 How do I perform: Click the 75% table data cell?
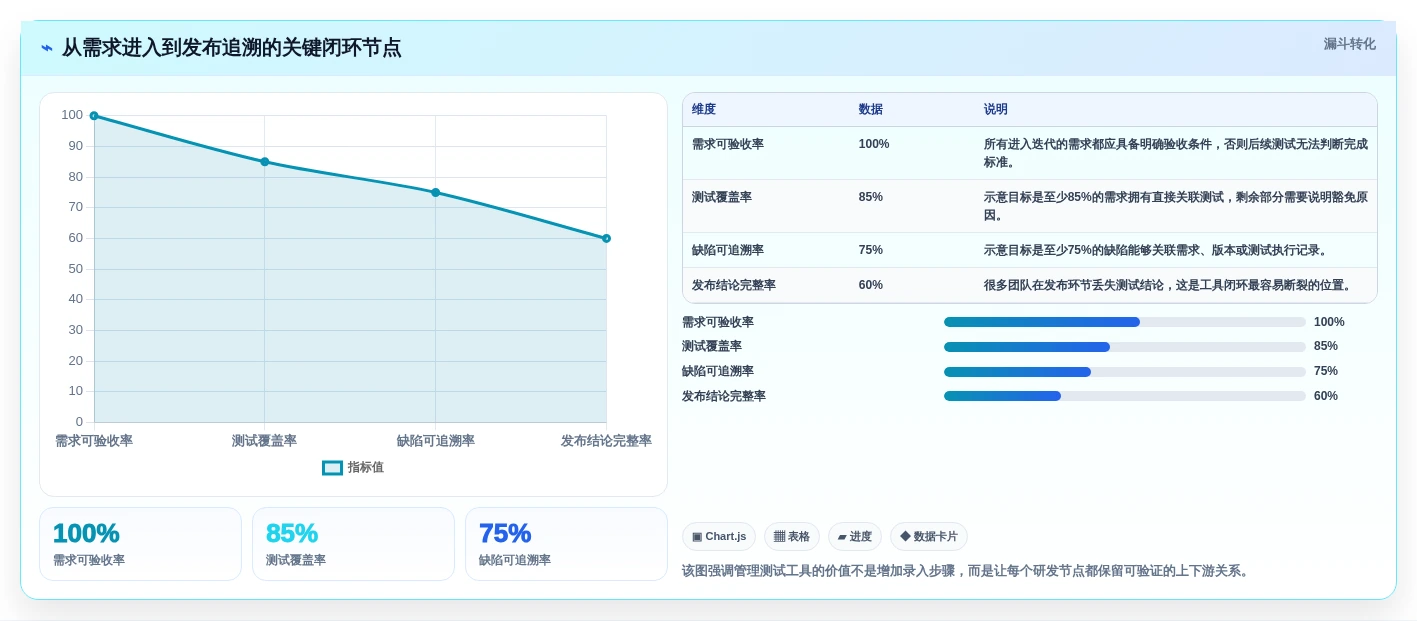click(x=871, y=251)
